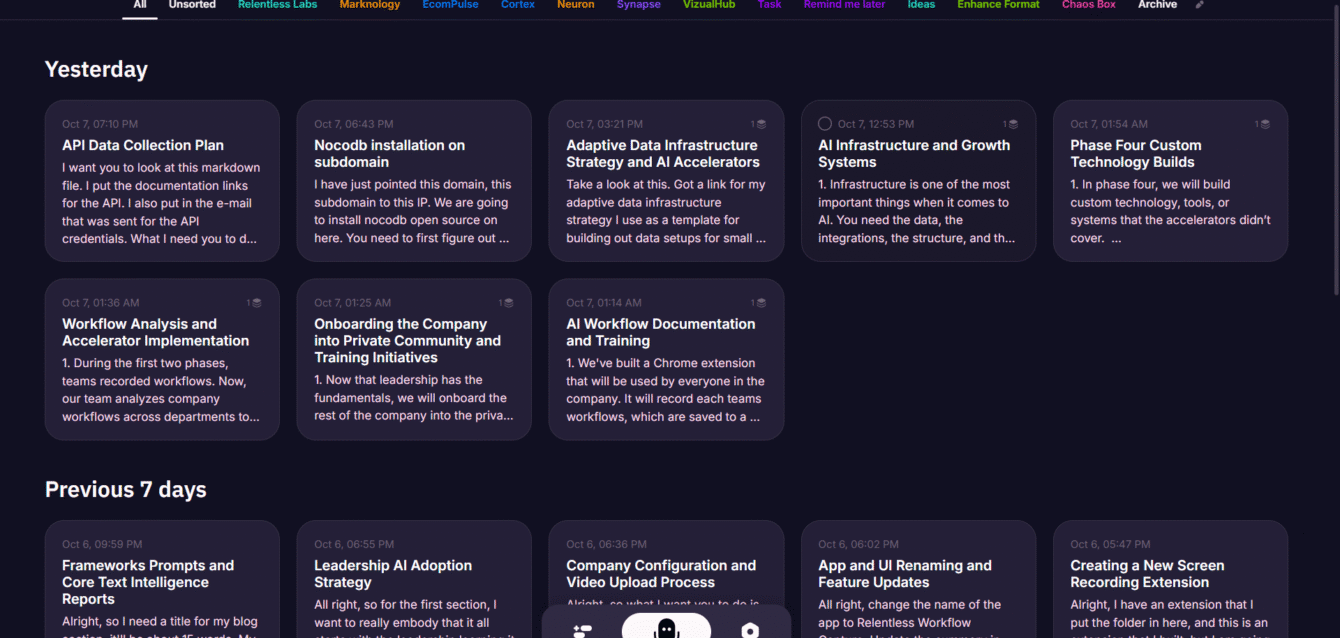Click stack icon on Phase Four Custom note
The image size is (1340, 638).
(x=1264, y=125)
